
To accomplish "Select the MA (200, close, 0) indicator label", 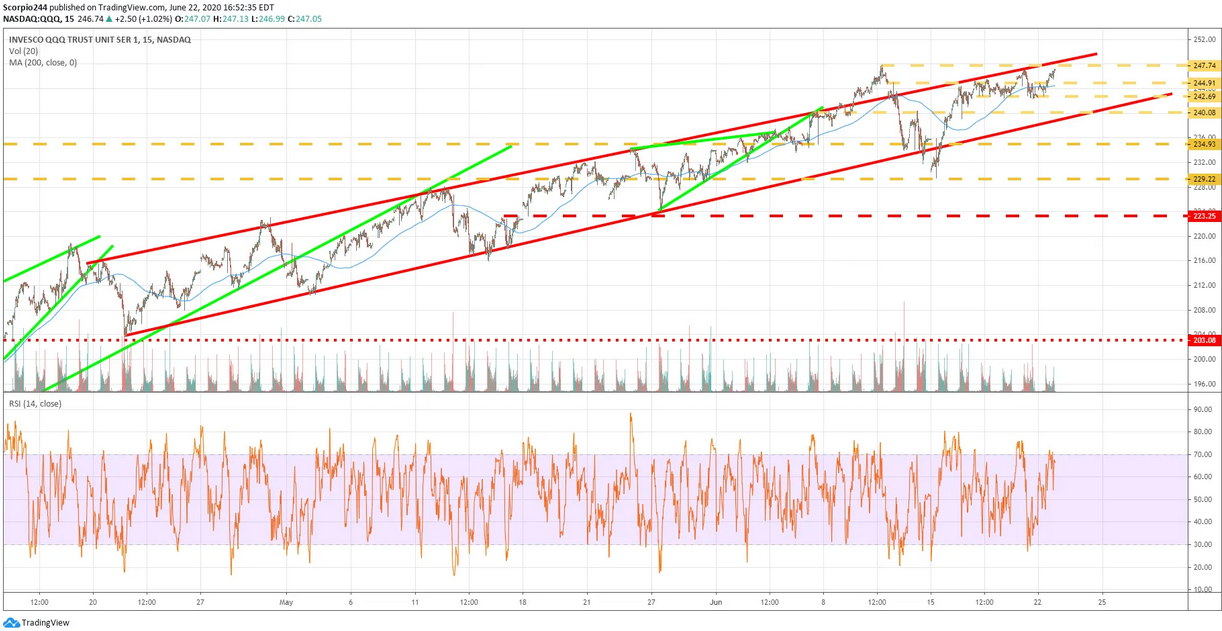I will (43, 62).
